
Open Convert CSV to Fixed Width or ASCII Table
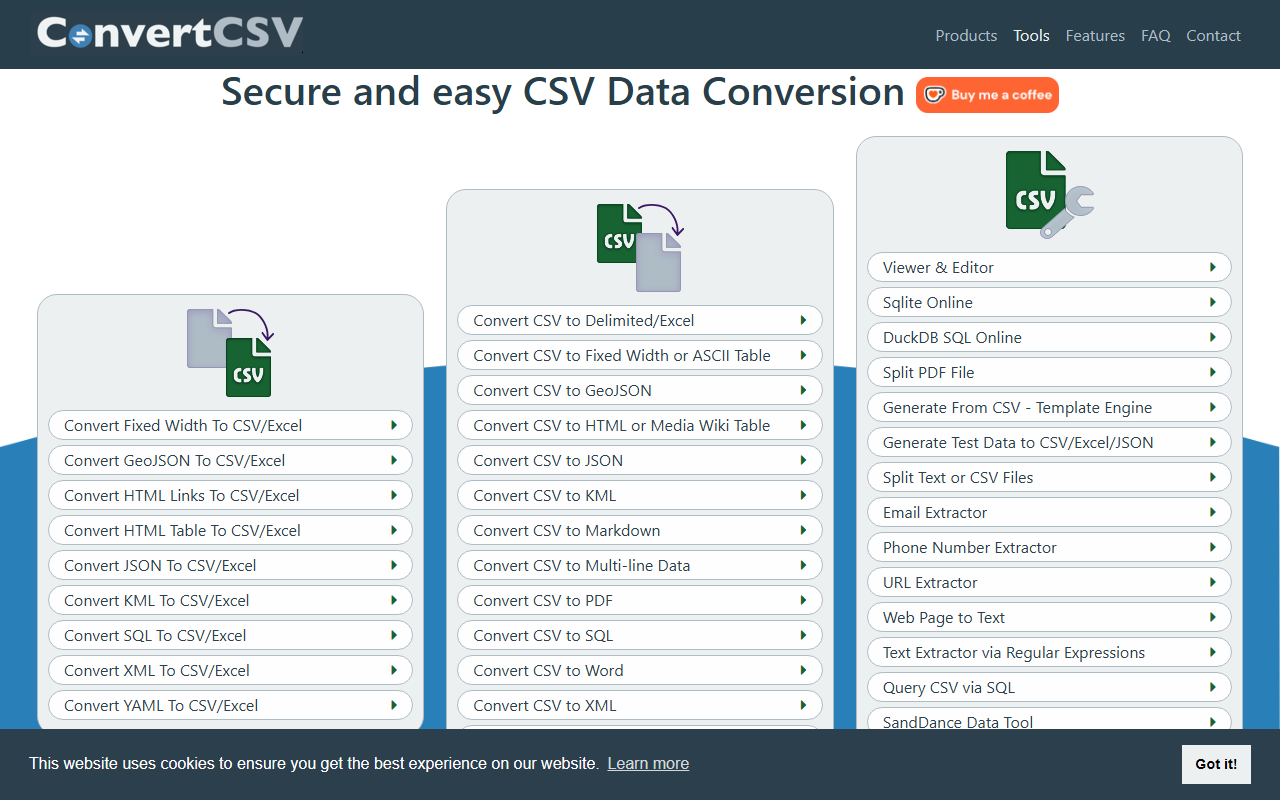[640, 355]
